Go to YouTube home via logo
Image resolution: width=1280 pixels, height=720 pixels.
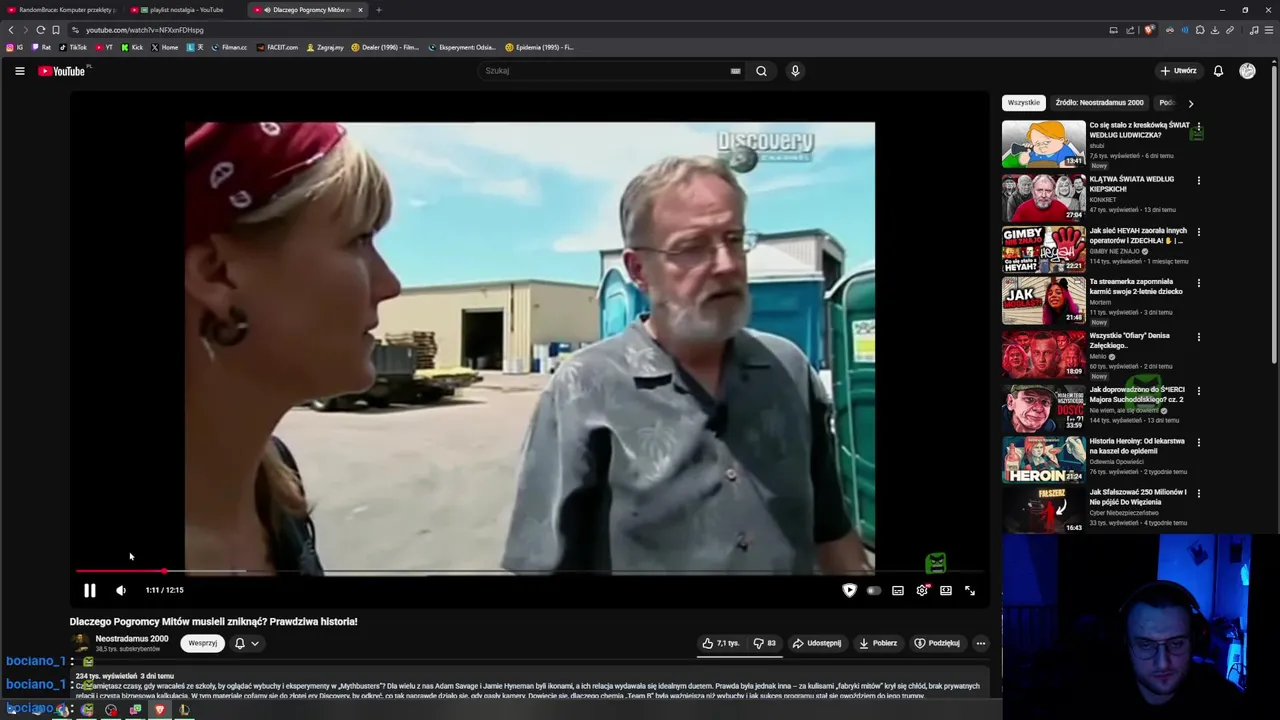coord(63,71)
